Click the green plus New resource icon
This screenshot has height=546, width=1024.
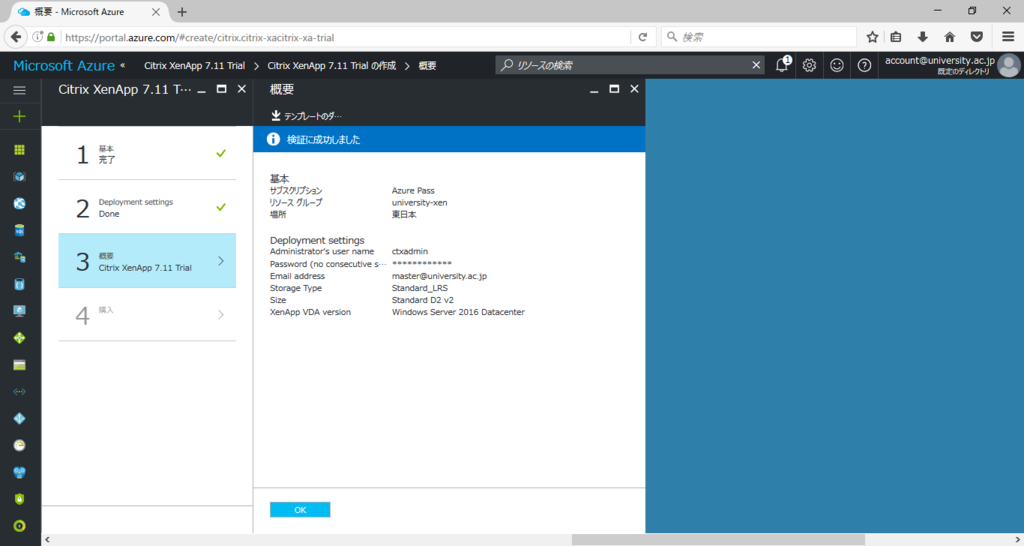click(20, 117)
